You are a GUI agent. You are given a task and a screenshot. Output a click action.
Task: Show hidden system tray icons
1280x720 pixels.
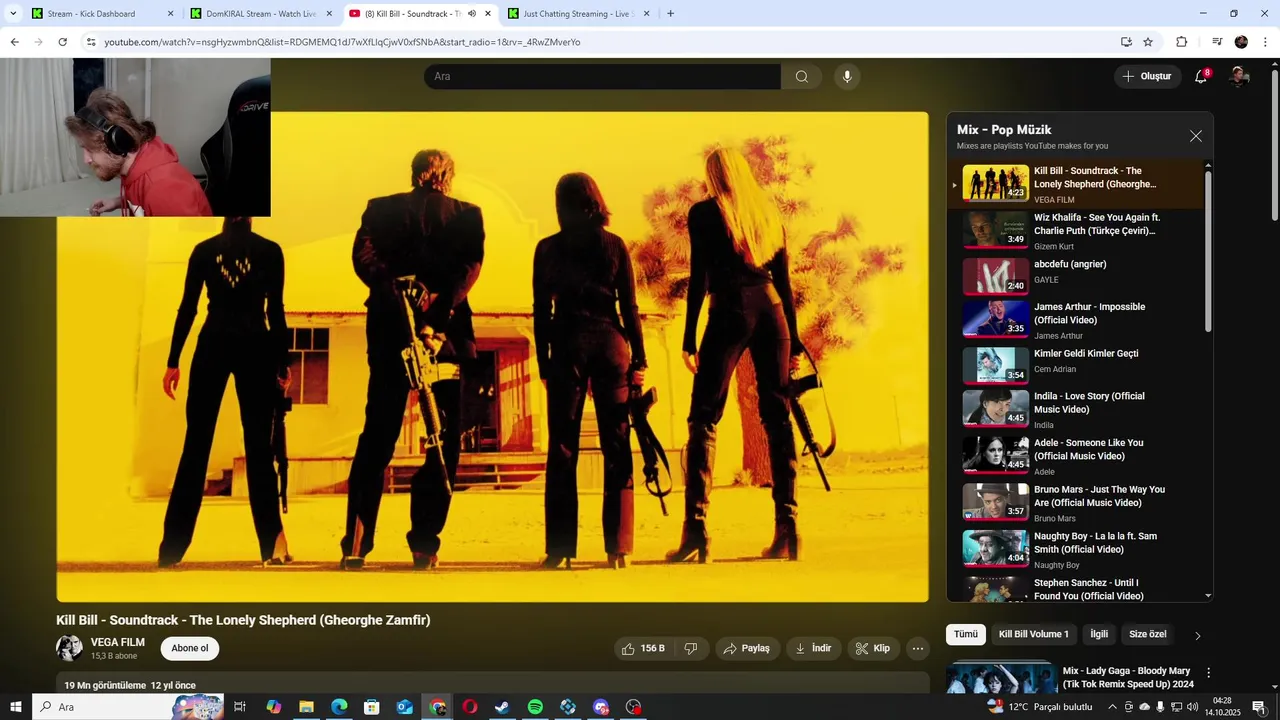tap(1112, 707)
